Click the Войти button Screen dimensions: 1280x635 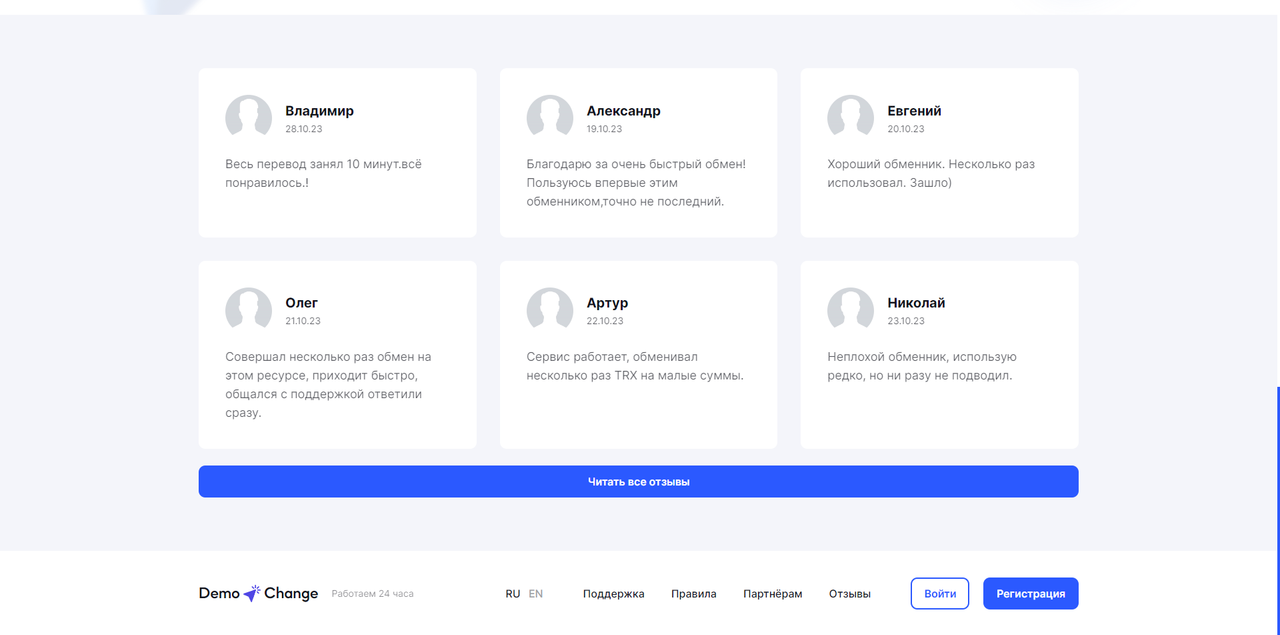[x=939, y=593]
